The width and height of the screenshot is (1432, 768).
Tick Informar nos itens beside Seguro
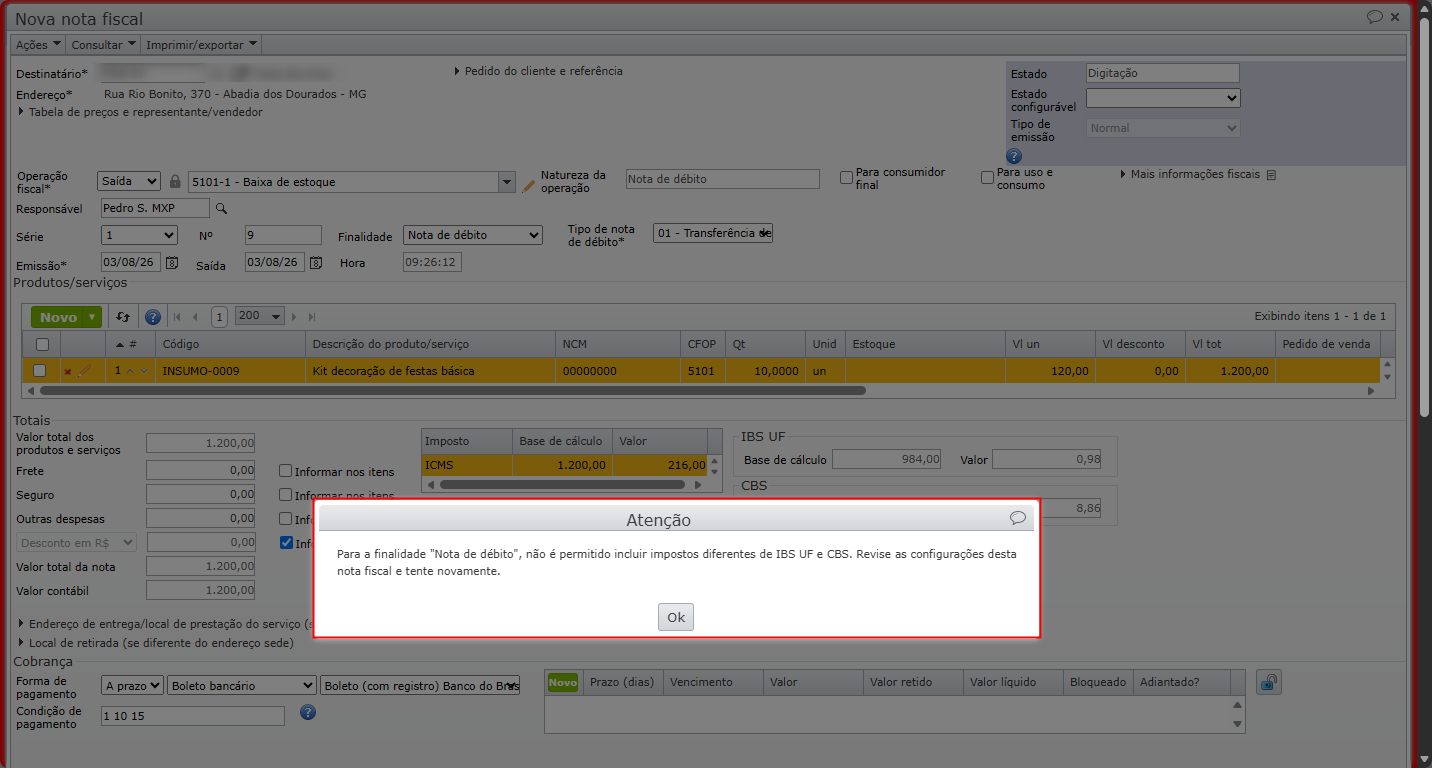(x=286, y=495)
